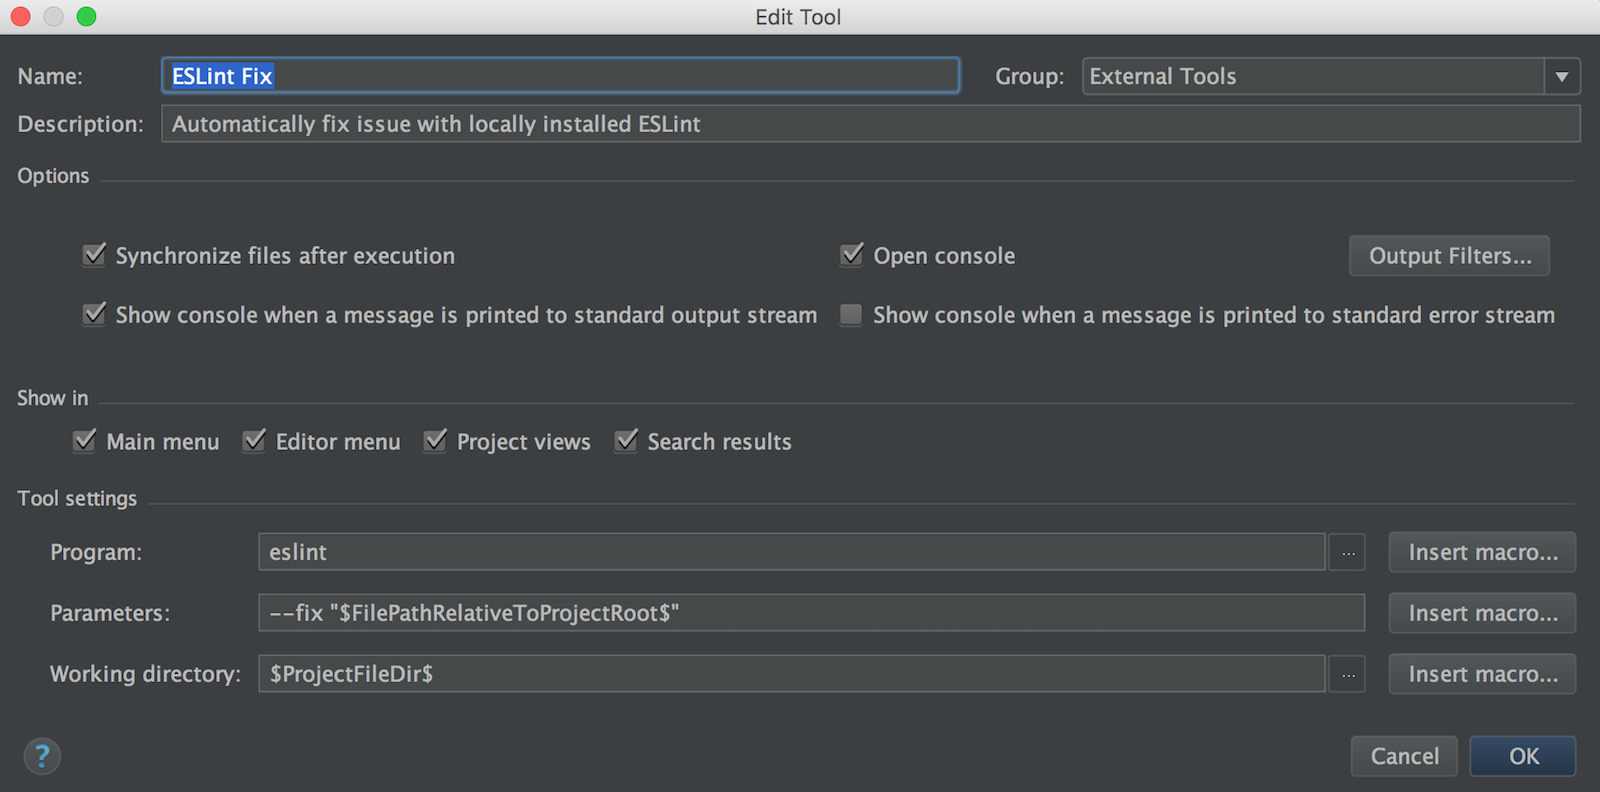Insert macro for the Parameters field
Screen dimensions: 1600x792
pos(1482,613)
